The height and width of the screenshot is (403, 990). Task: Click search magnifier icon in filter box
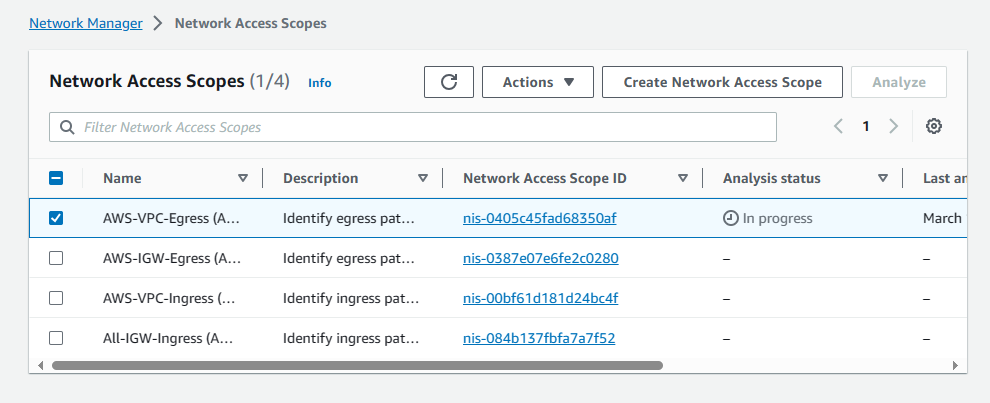click(68, 128)
